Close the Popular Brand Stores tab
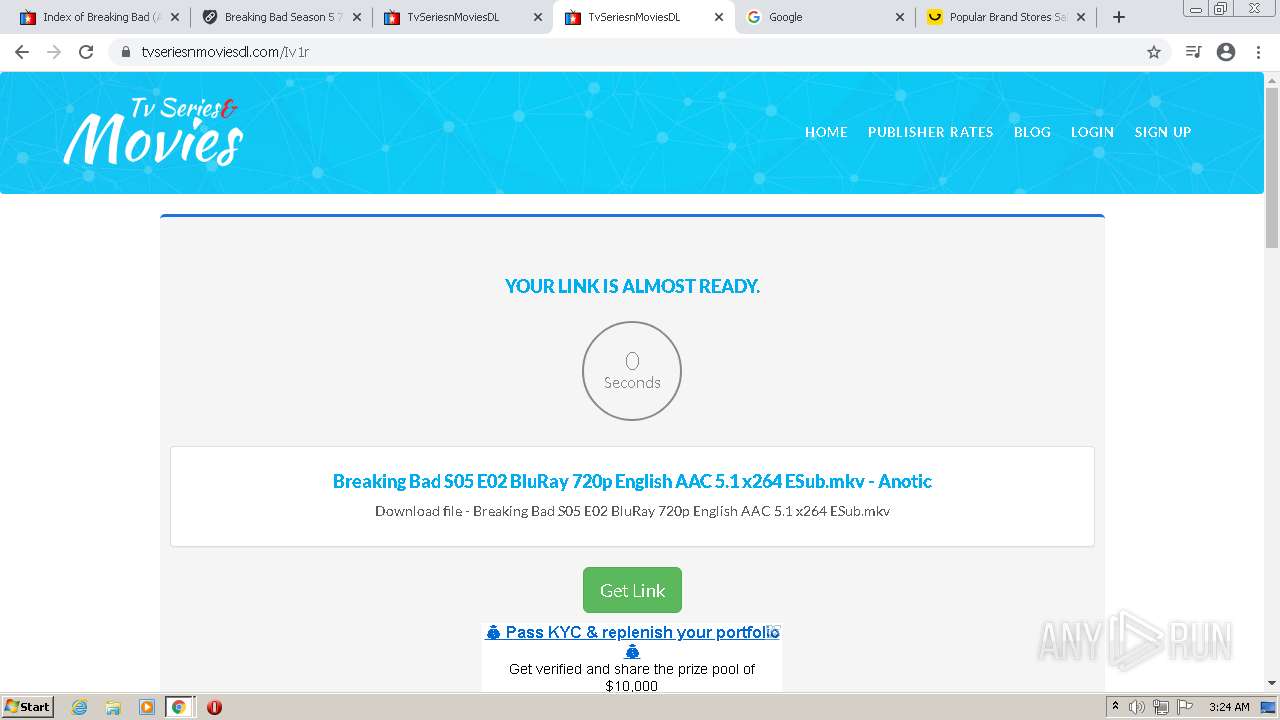The height and width of the screenshot is (720, 1280). pos(1081,17)
